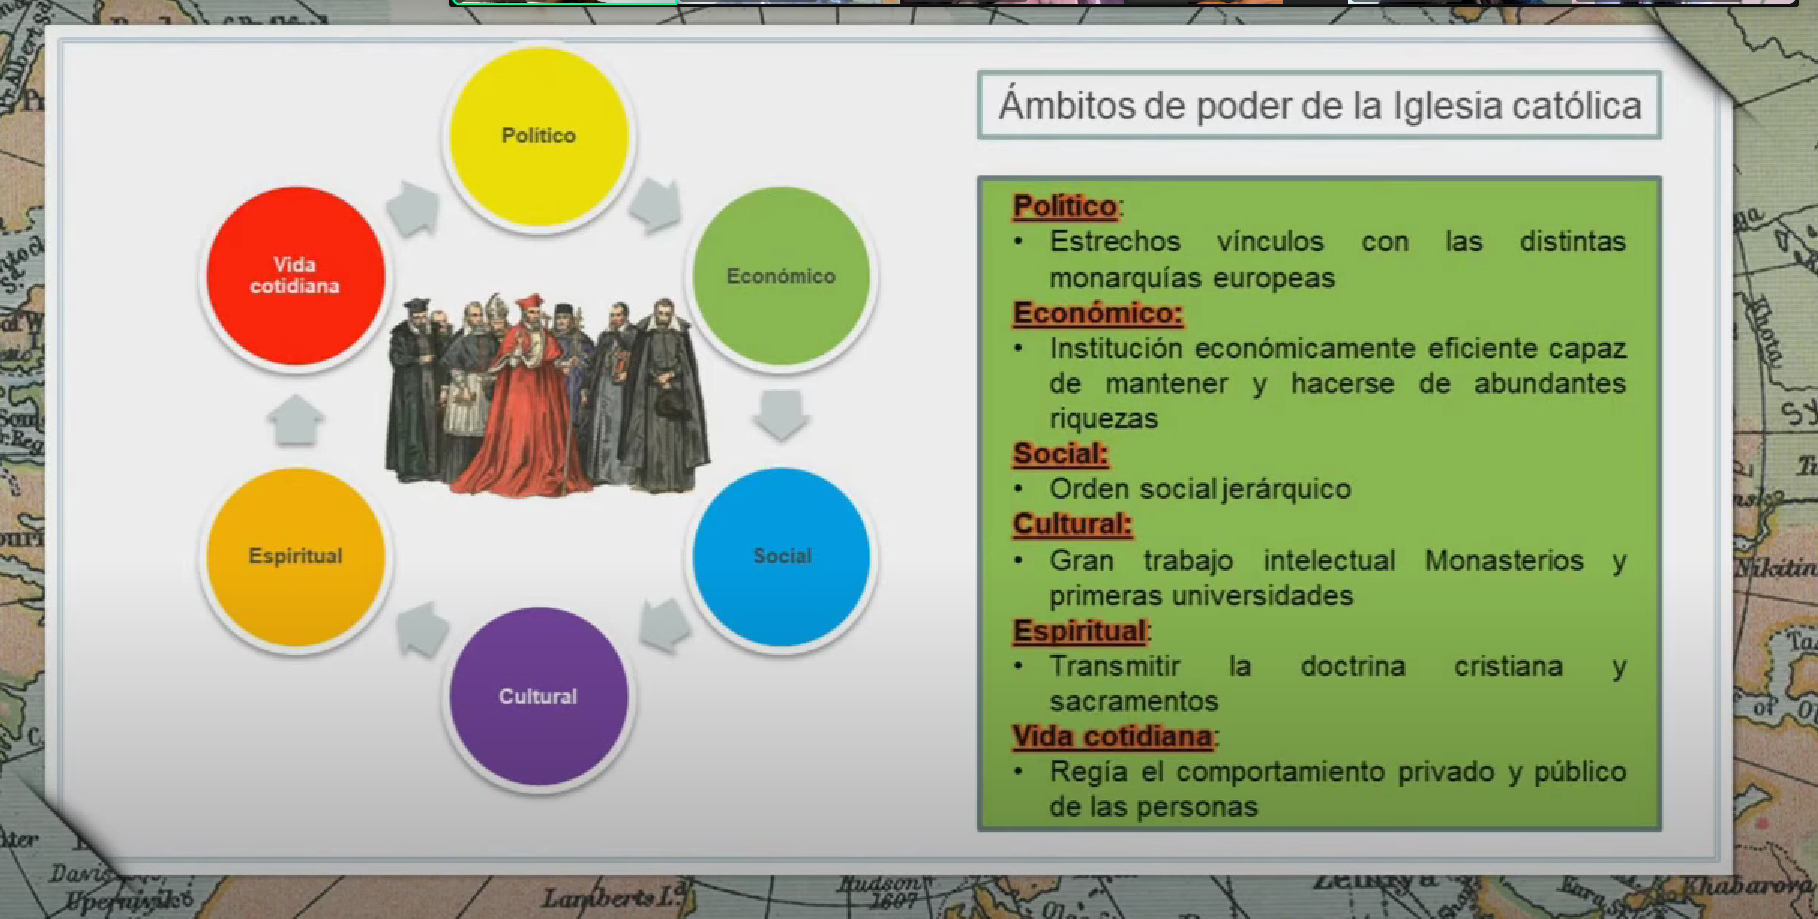The image size is (1818, 919).
Task: Click the arrow between Vida cotidiana and Político
Action: [x=414, y=208]
